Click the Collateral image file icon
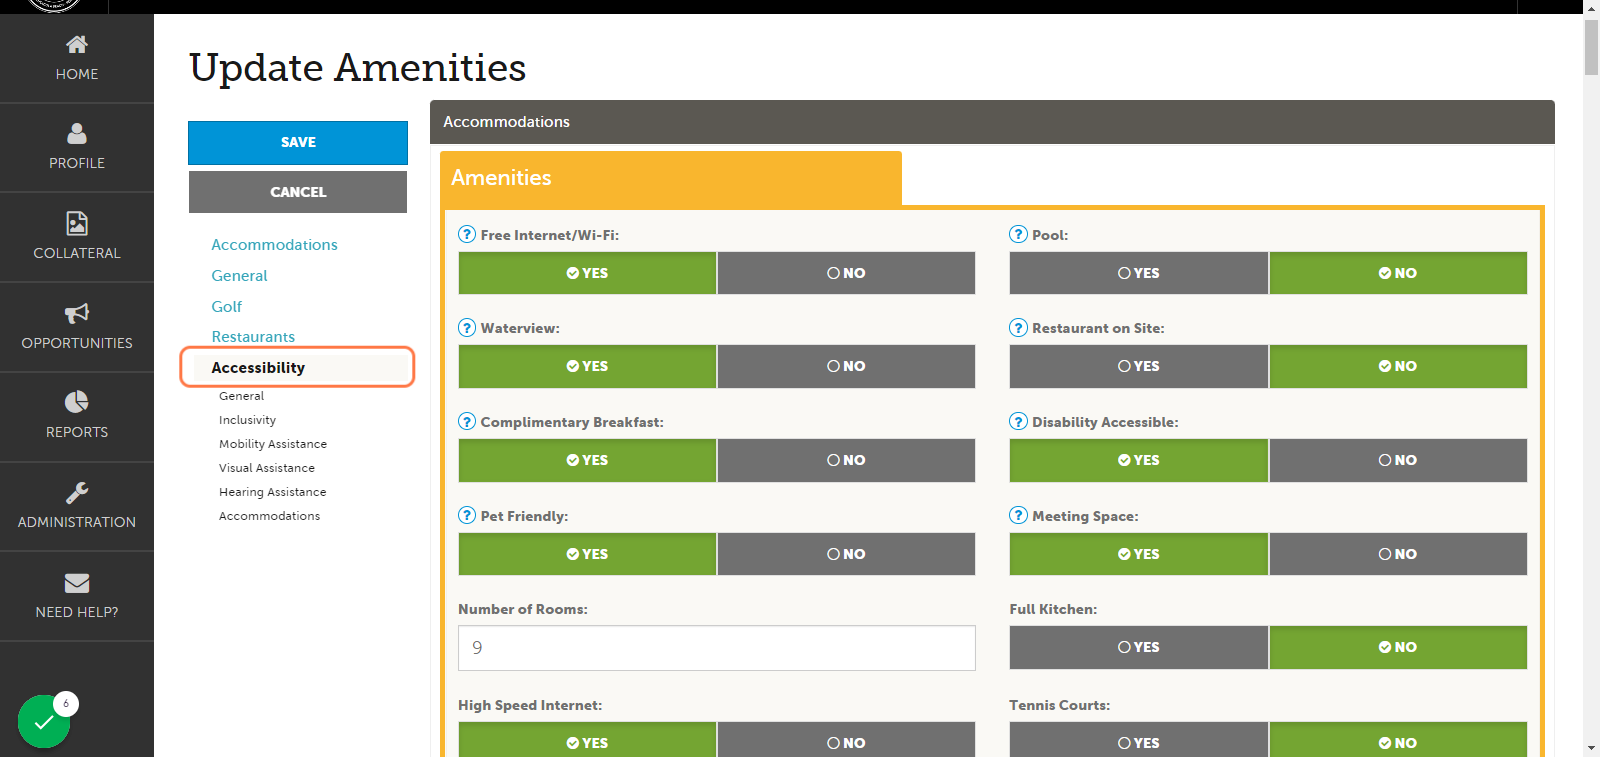 click(77, 223)
